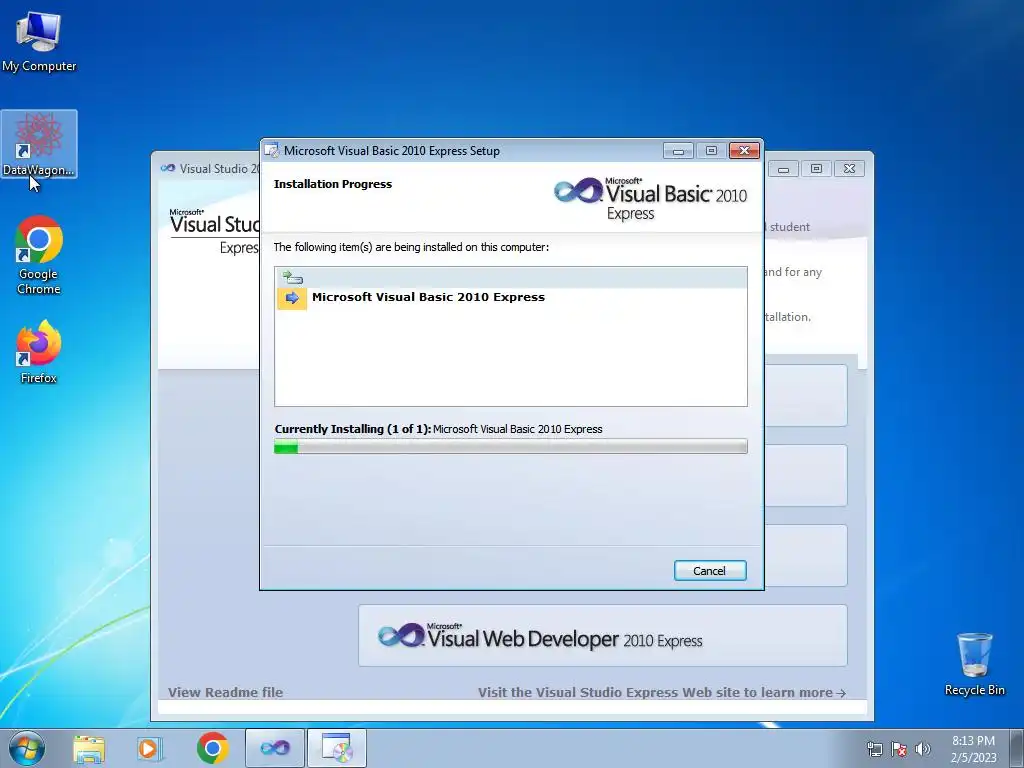The image size is (1024, 768).
Task: Open the Recycle Bin
Action: coord(974,664)
